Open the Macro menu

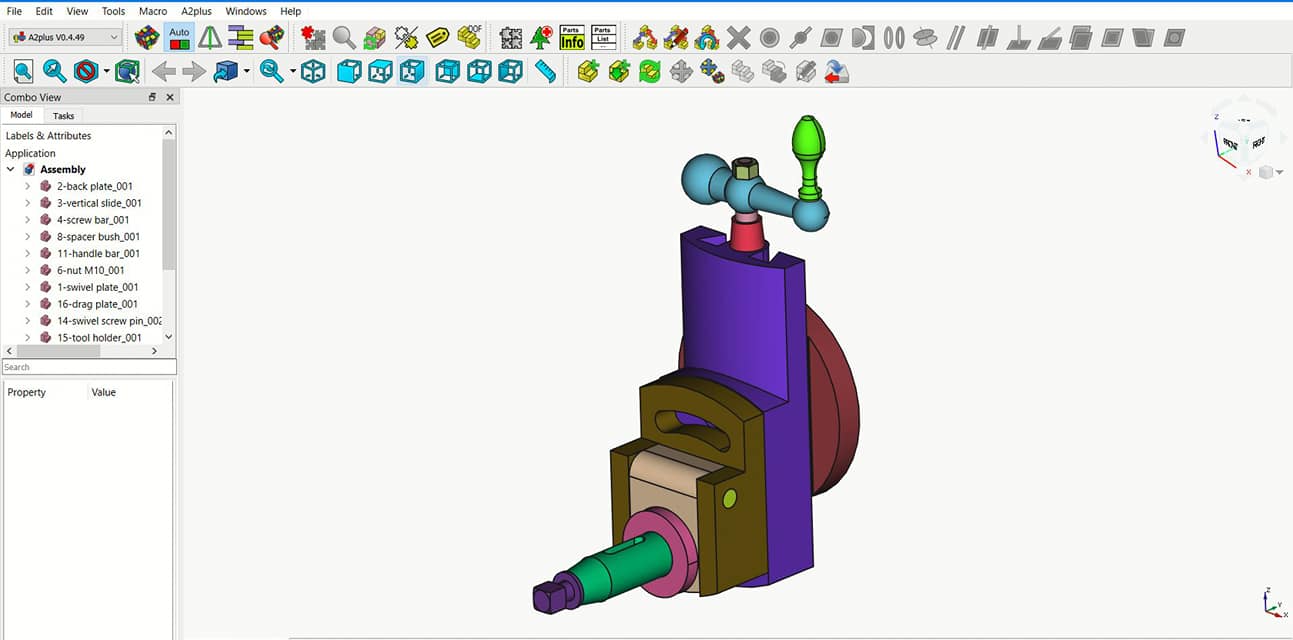[x=153, y=11]
